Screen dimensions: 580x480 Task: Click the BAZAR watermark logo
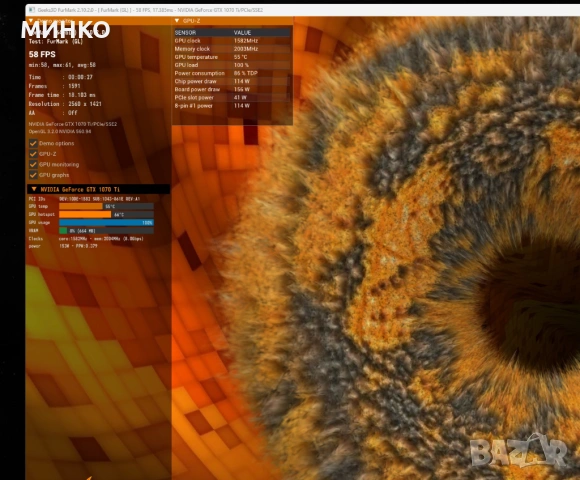pyautogui.click(x=518, y=450)
